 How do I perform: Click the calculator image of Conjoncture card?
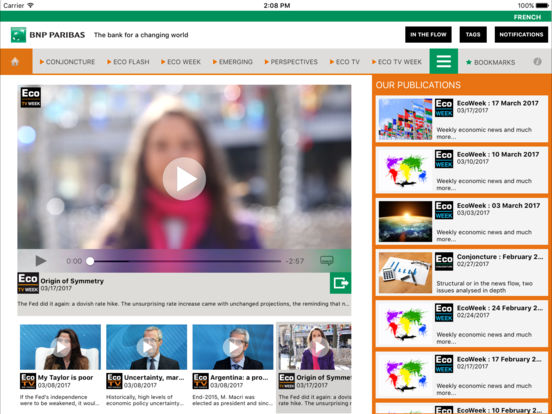coord(405,272)
